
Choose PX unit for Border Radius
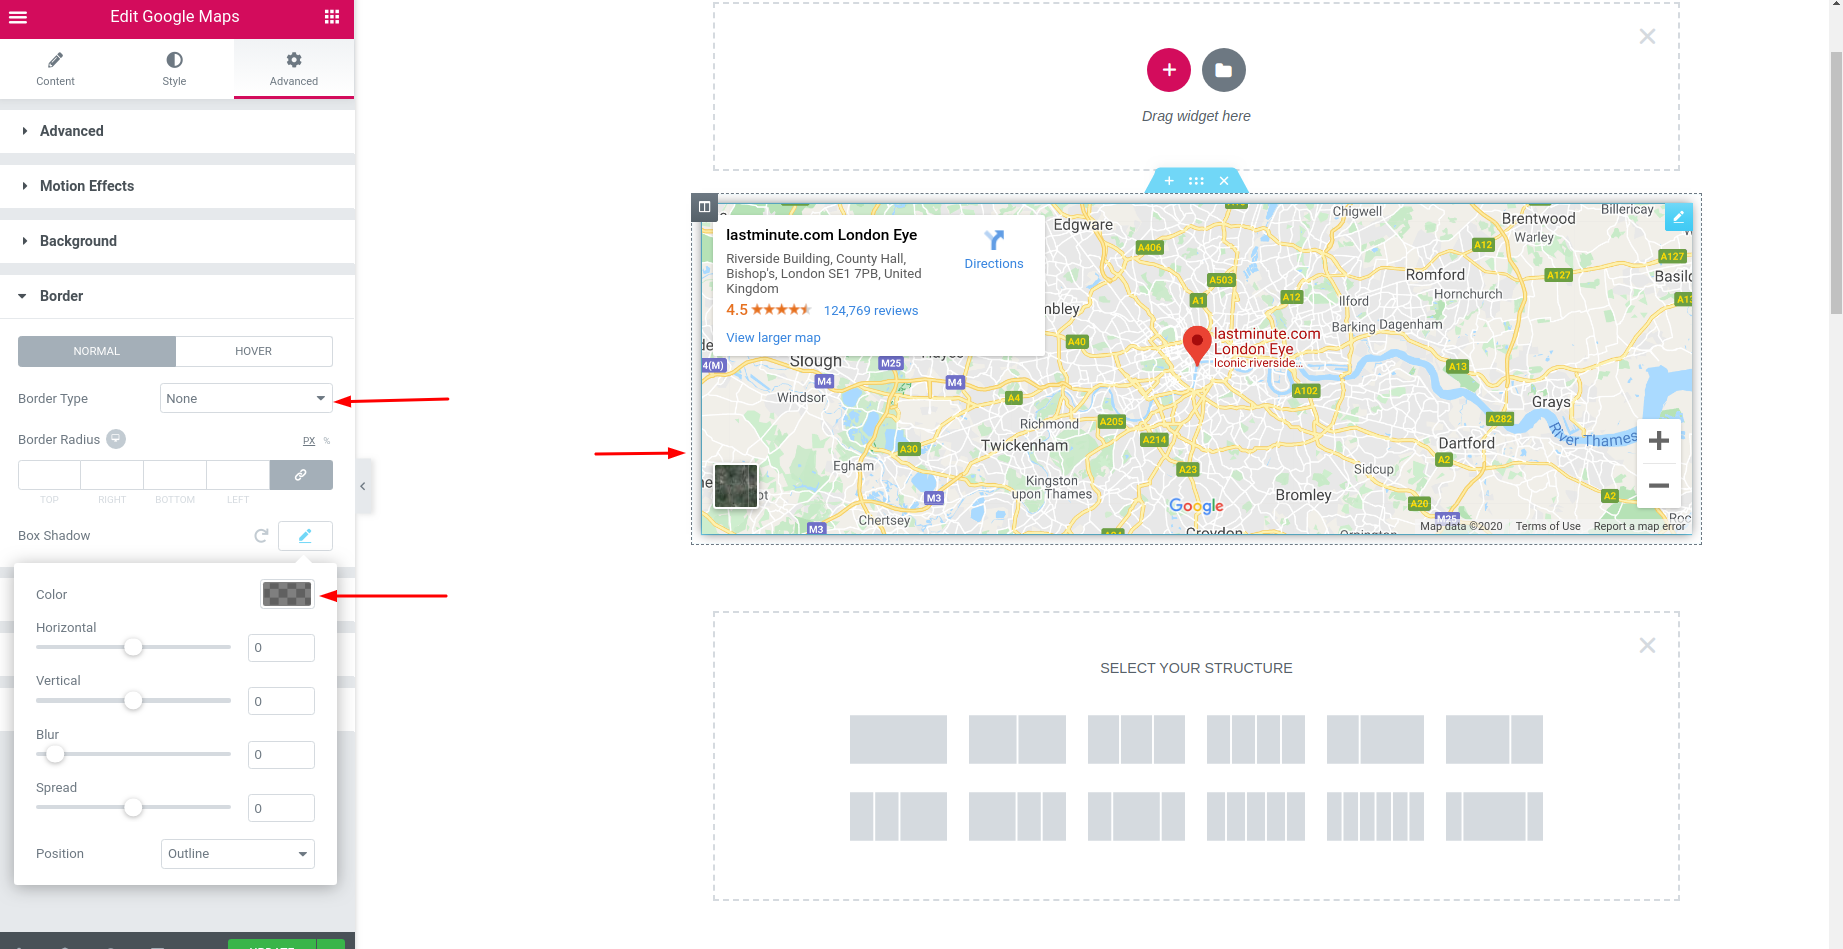309,441
